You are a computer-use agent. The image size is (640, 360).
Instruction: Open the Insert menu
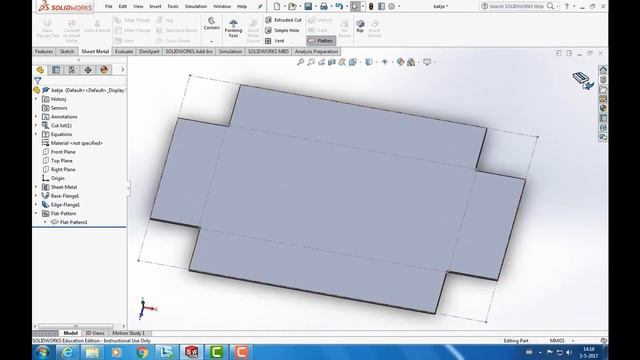155,7
